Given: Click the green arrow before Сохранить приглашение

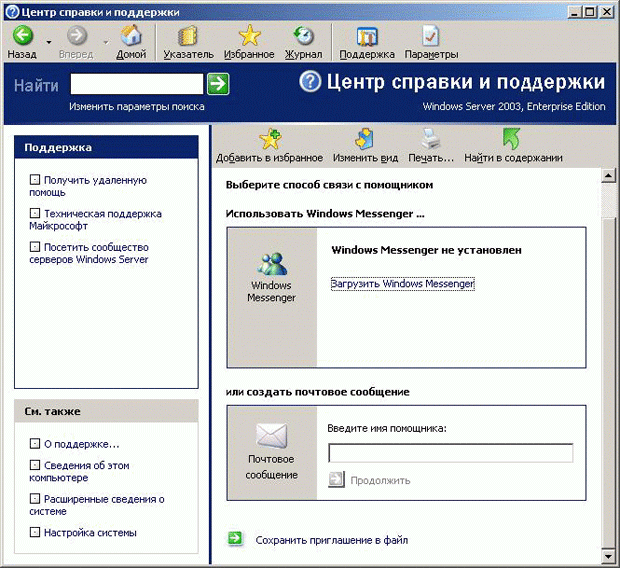Looking at the screenshot, I should [236, 538].
